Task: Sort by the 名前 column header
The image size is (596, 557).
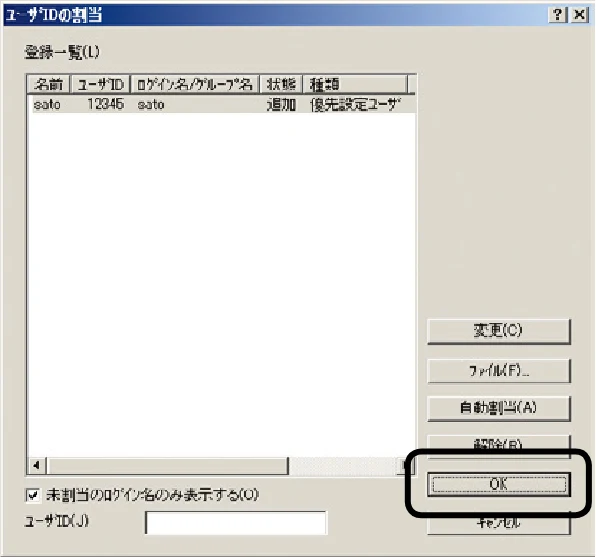Action: [x=48, y=84]
